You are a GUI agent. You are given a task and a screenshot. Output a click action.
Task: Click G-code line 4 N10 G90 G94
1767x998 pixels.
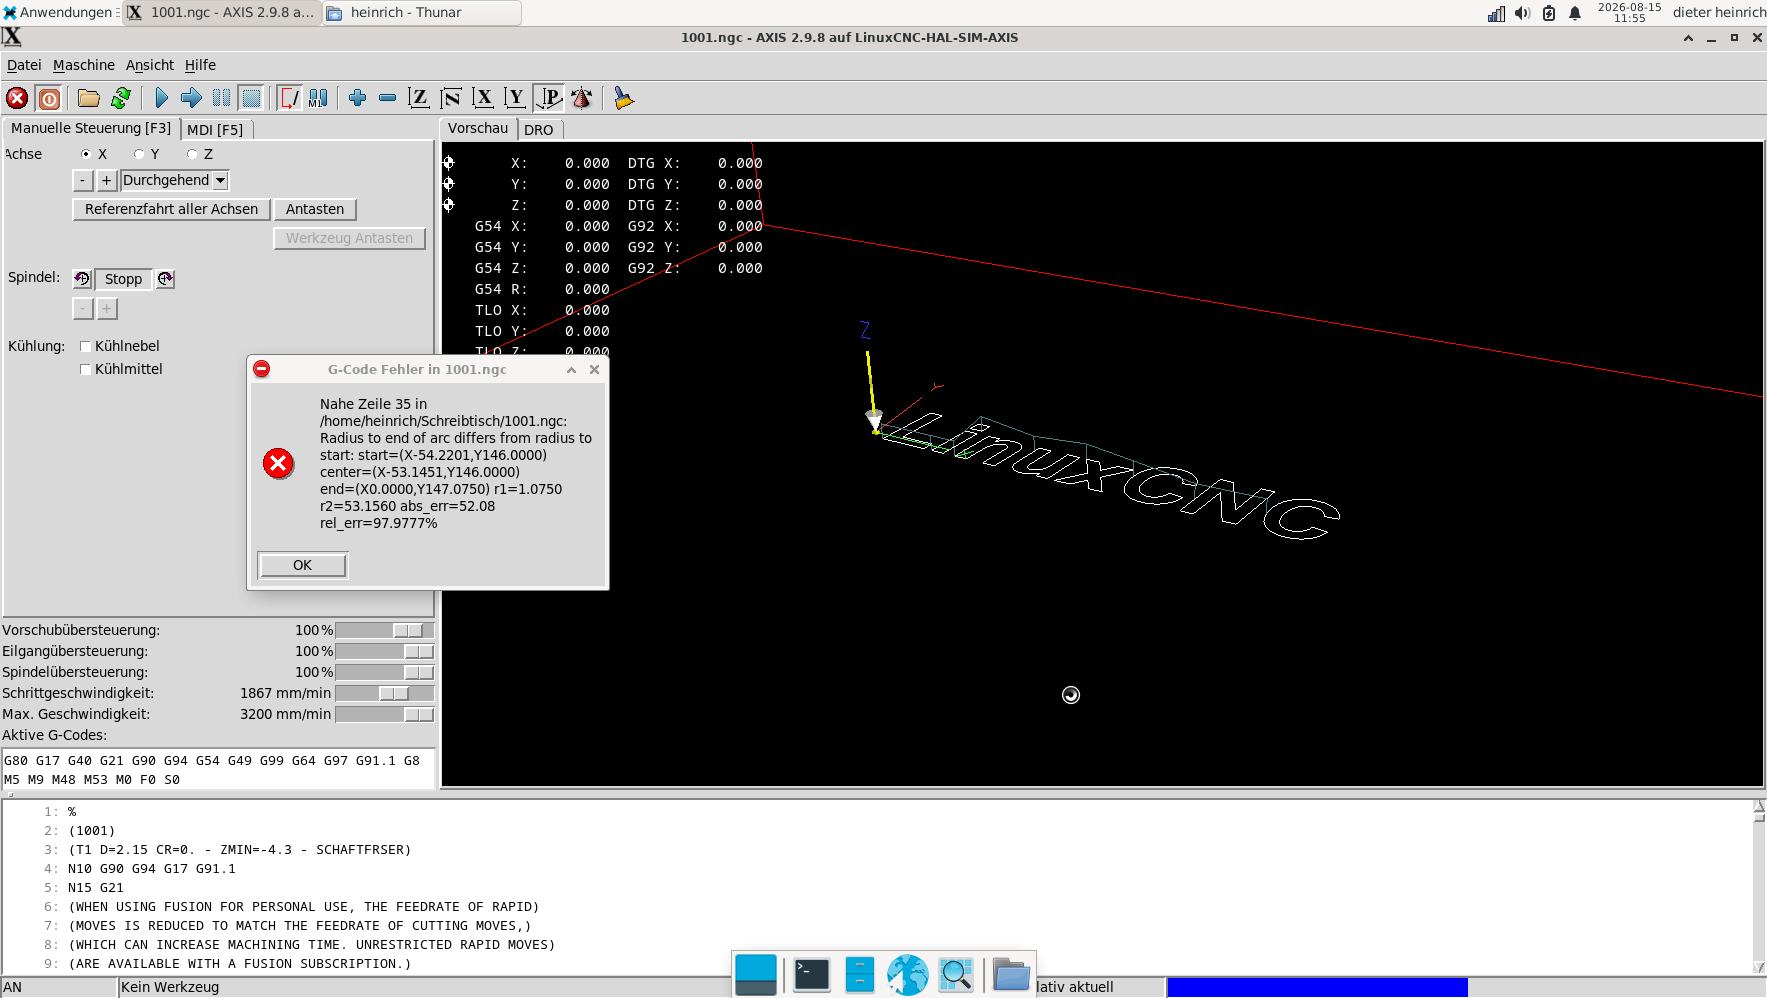tap(152, 869)
